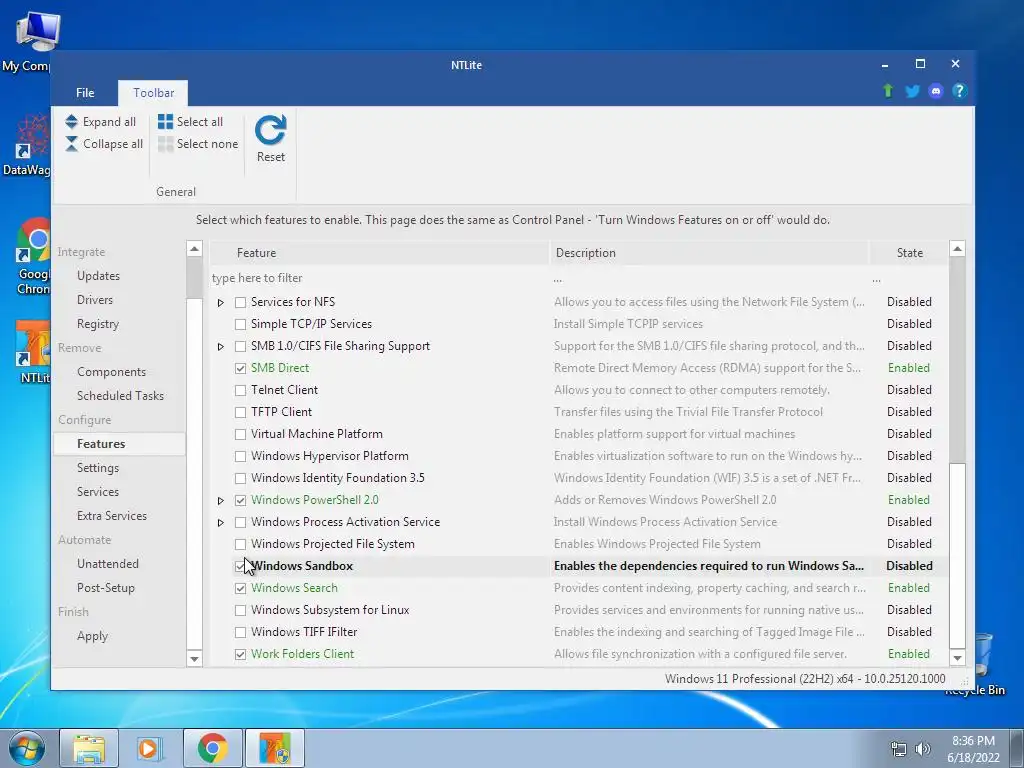Viewport: 1024px width, 768px height.
Task: Click the Select none icon
Action: pos(165,144)
